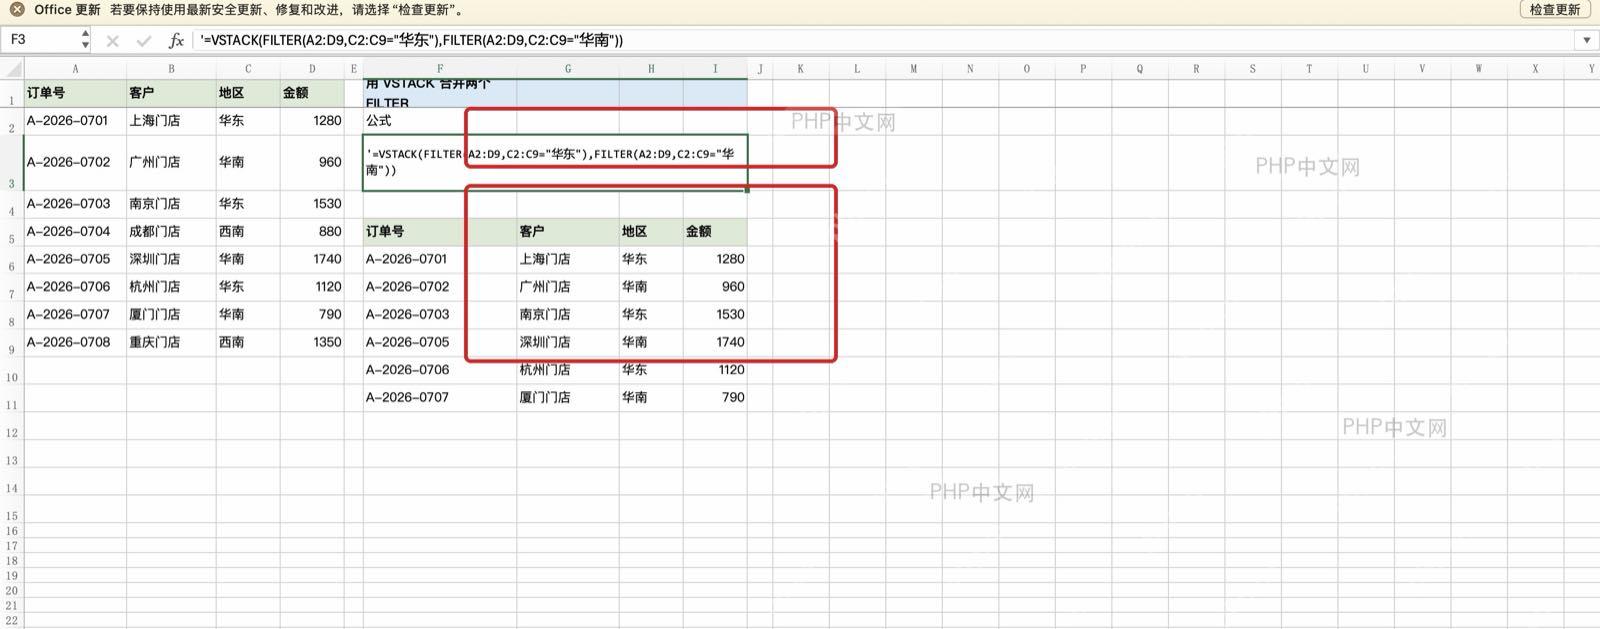This screenshot has height=629, width=1600.
Task: Select cell A-2026-0707 in column F
Action: 440,398
